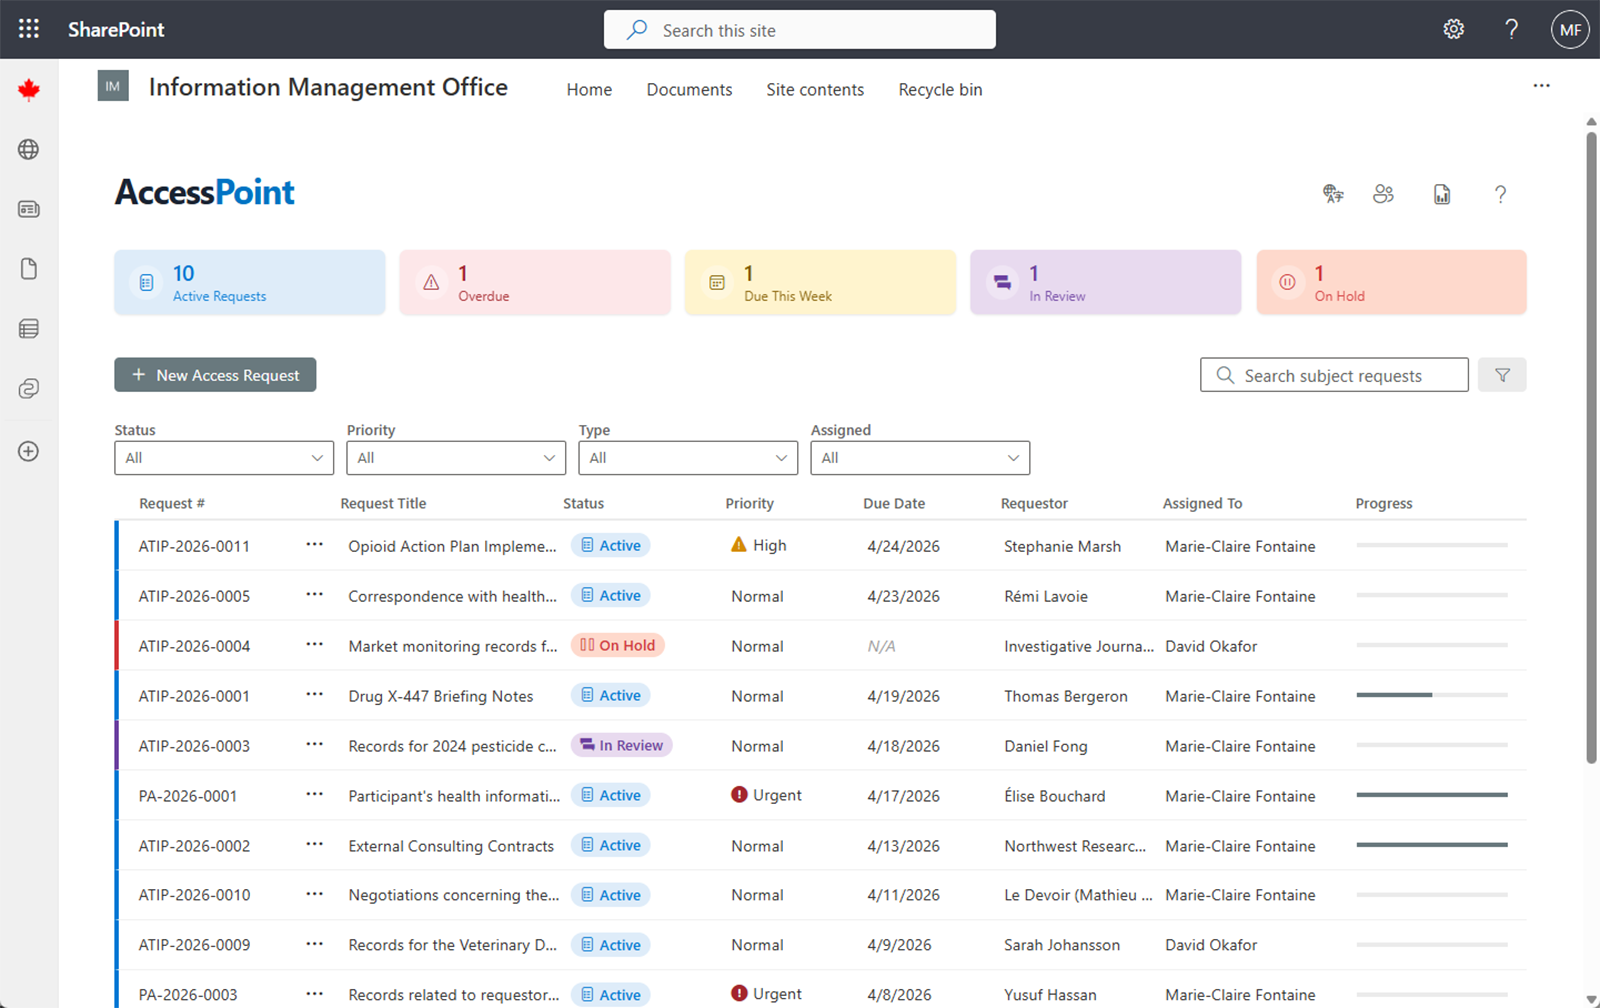Switch to the Documents navigation tab
Screen dimensions: 1600x1008
tap(689, 89)
